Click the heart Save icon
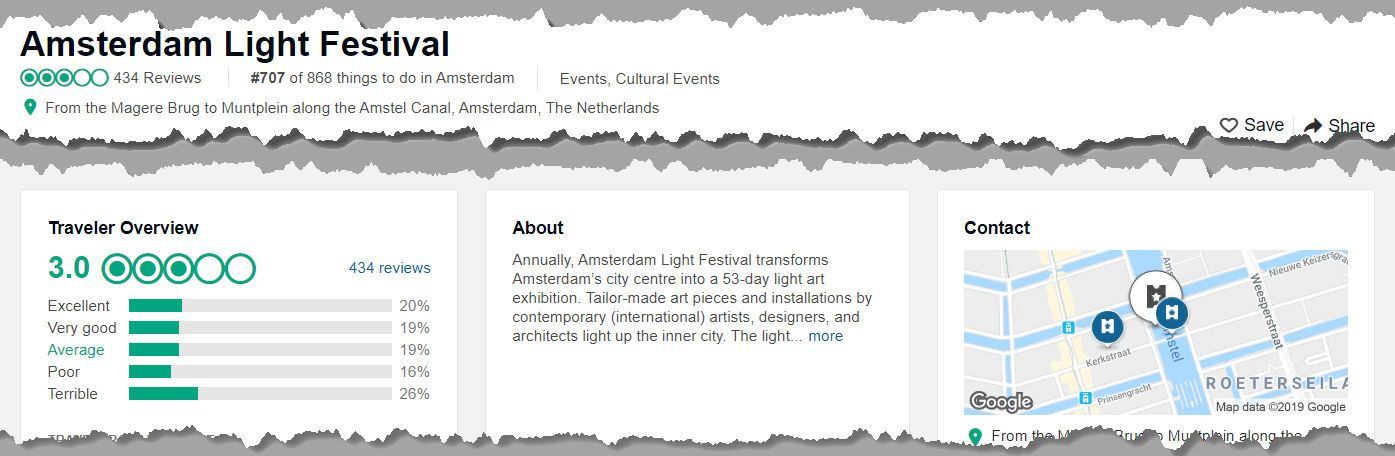 (x=1229, y=125)
